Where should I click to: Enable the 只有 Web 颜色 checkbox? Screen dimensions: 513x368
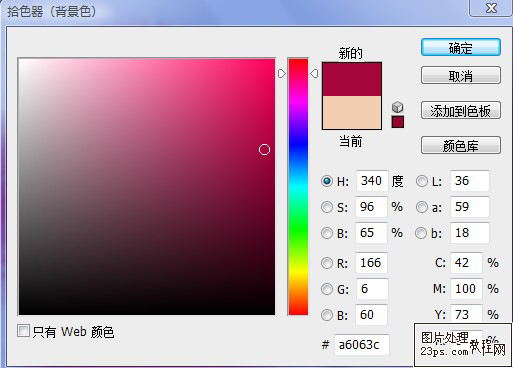[x=23, y=331]
